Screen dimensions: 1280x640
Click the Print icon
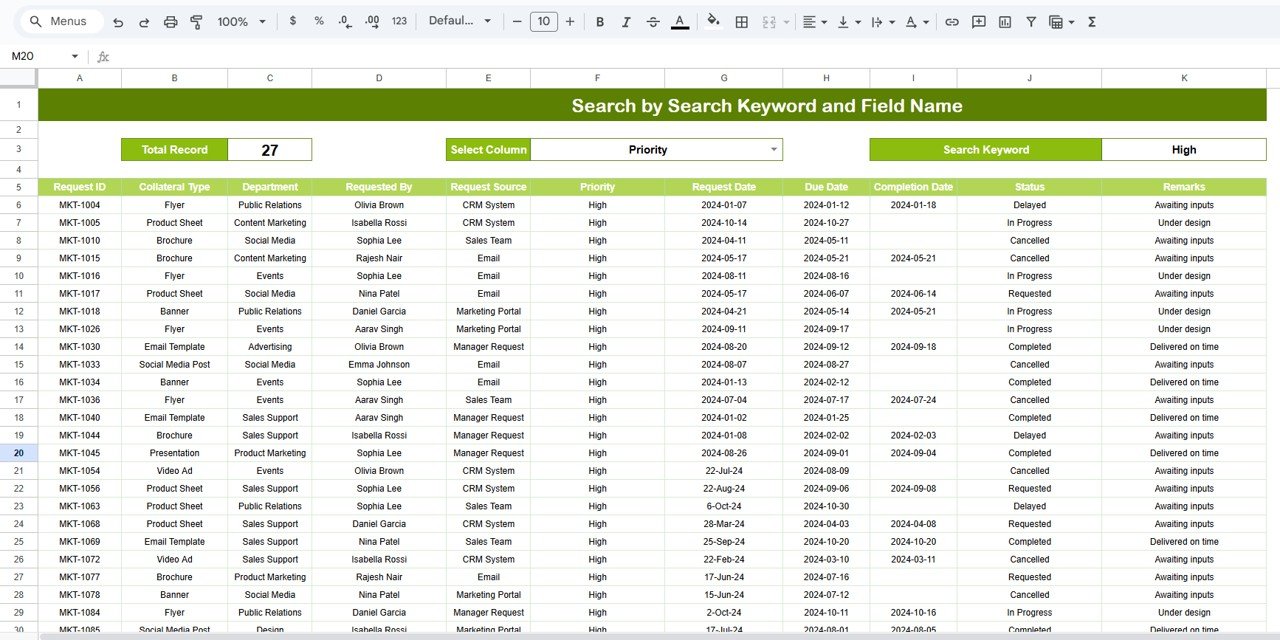click(170, 21)
